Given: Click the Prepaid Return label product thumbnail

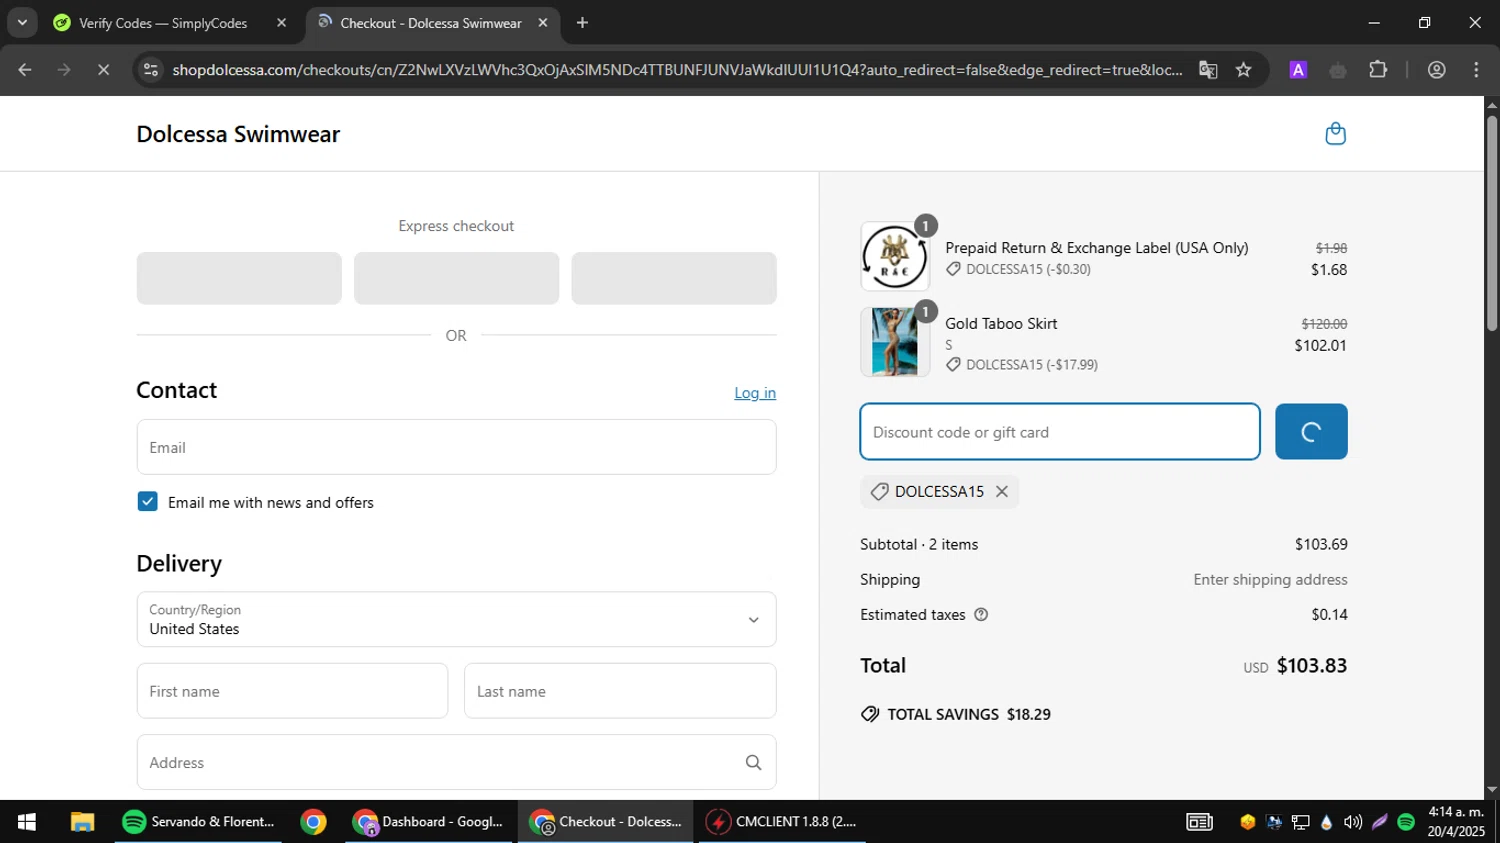Looking at the screenshot, I should 895,257.
